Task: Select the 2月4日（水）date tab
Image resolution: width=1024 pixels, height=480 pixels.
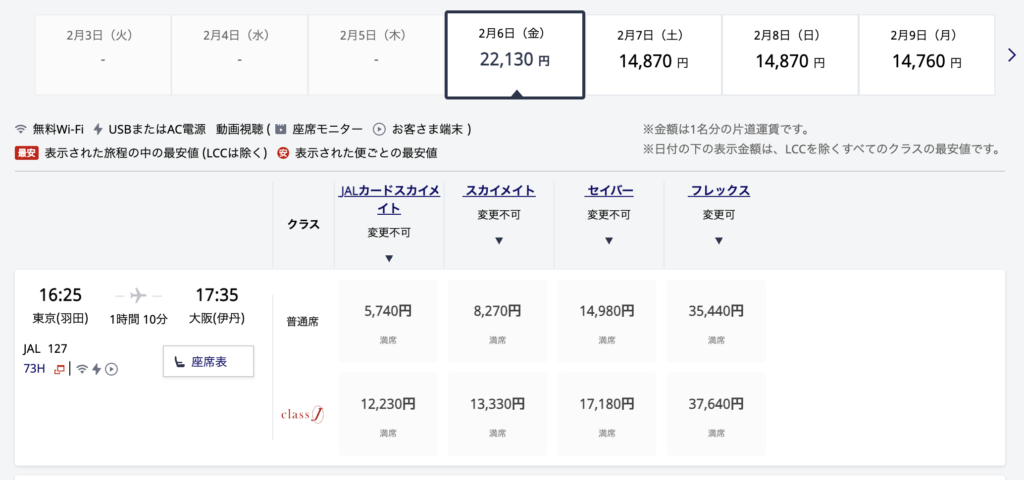Action: [x=240, y=55]
